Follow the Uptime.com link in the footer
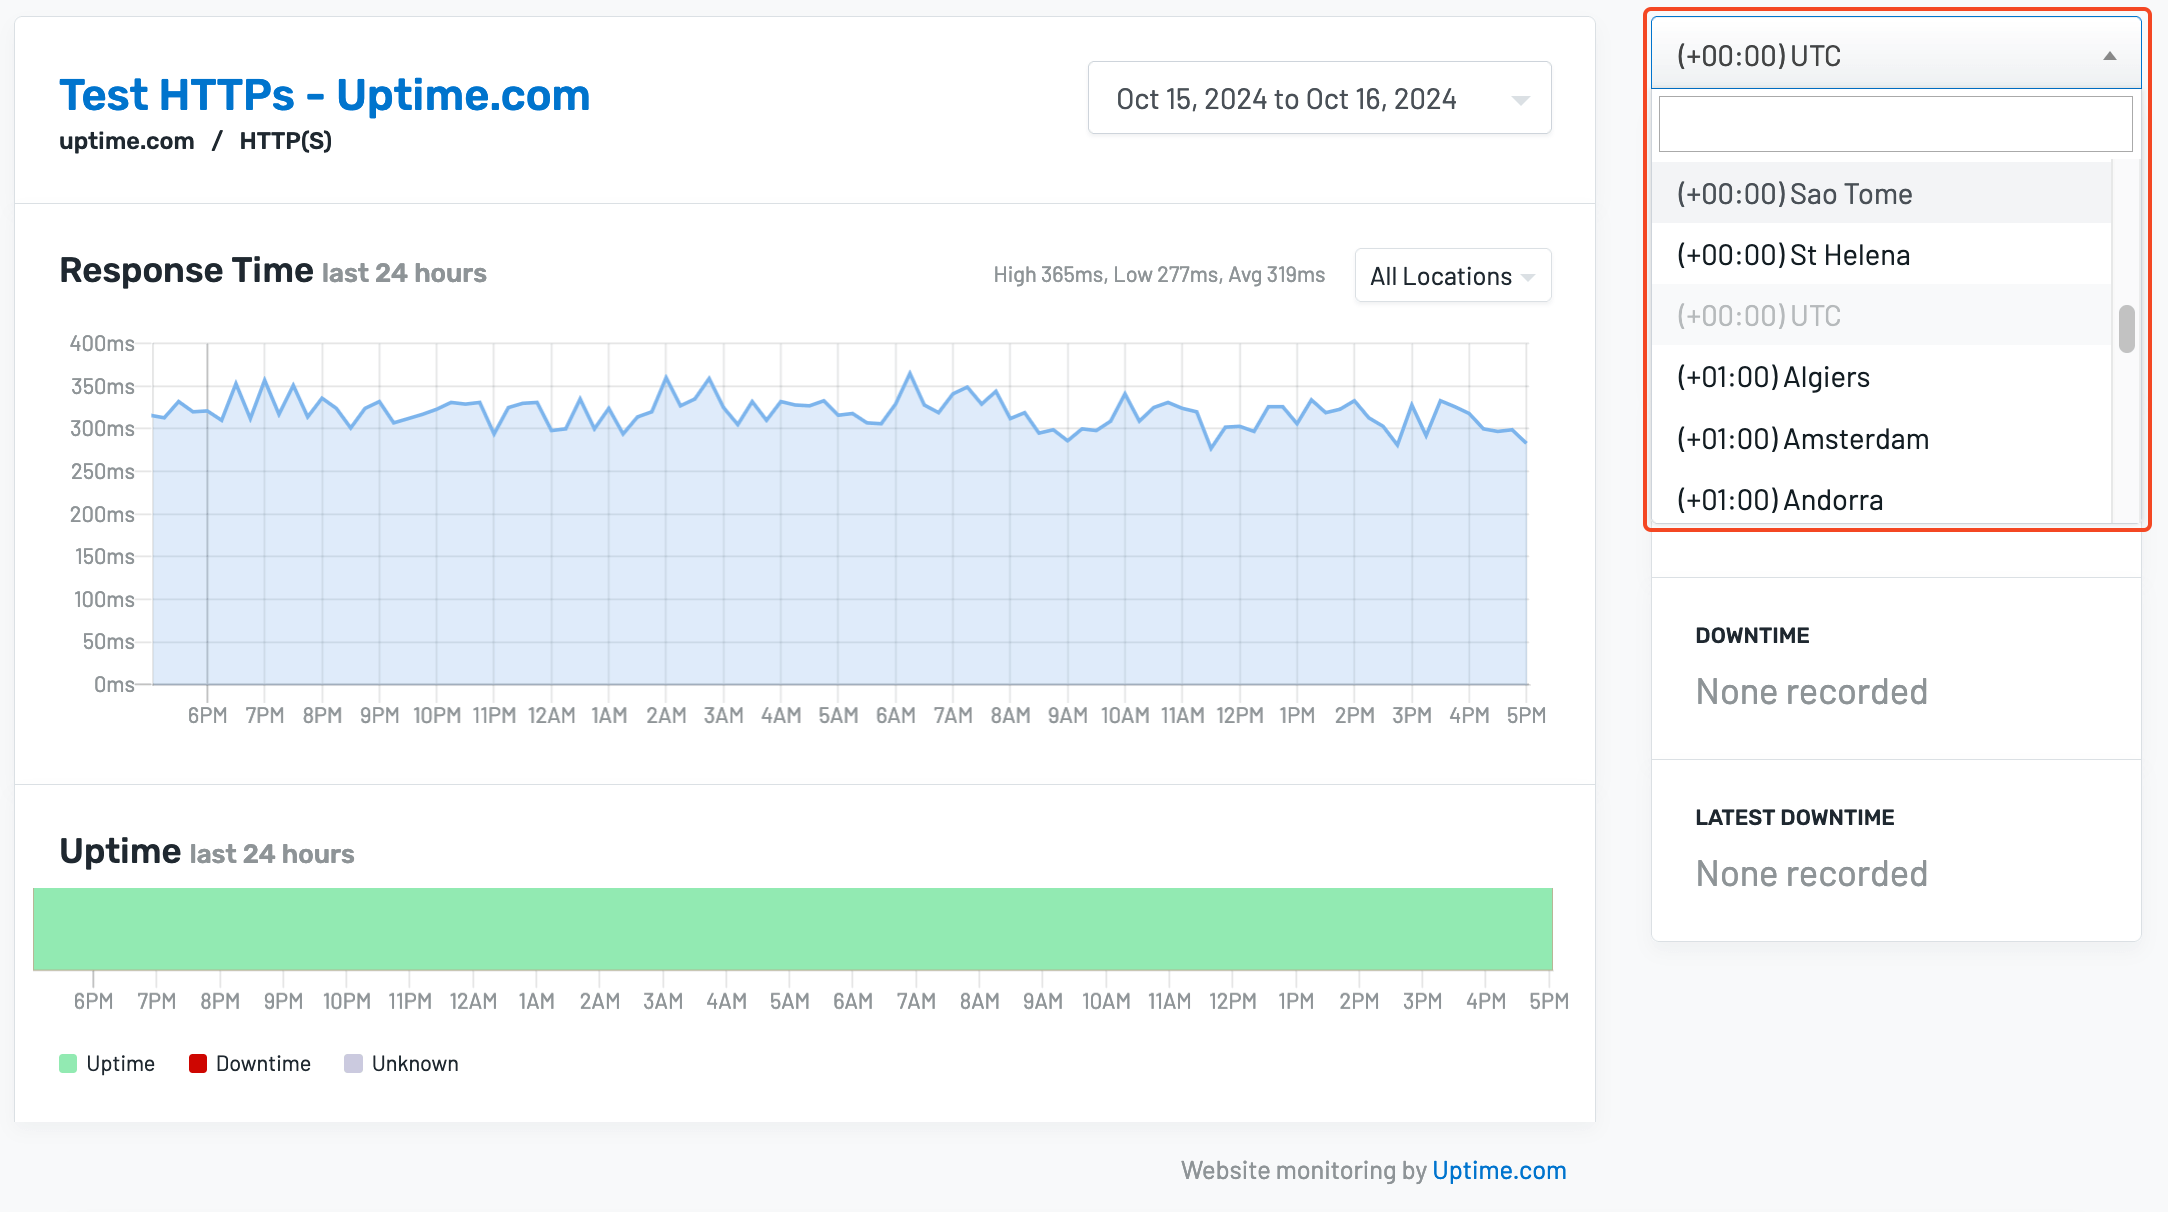 [1499, 1170]
